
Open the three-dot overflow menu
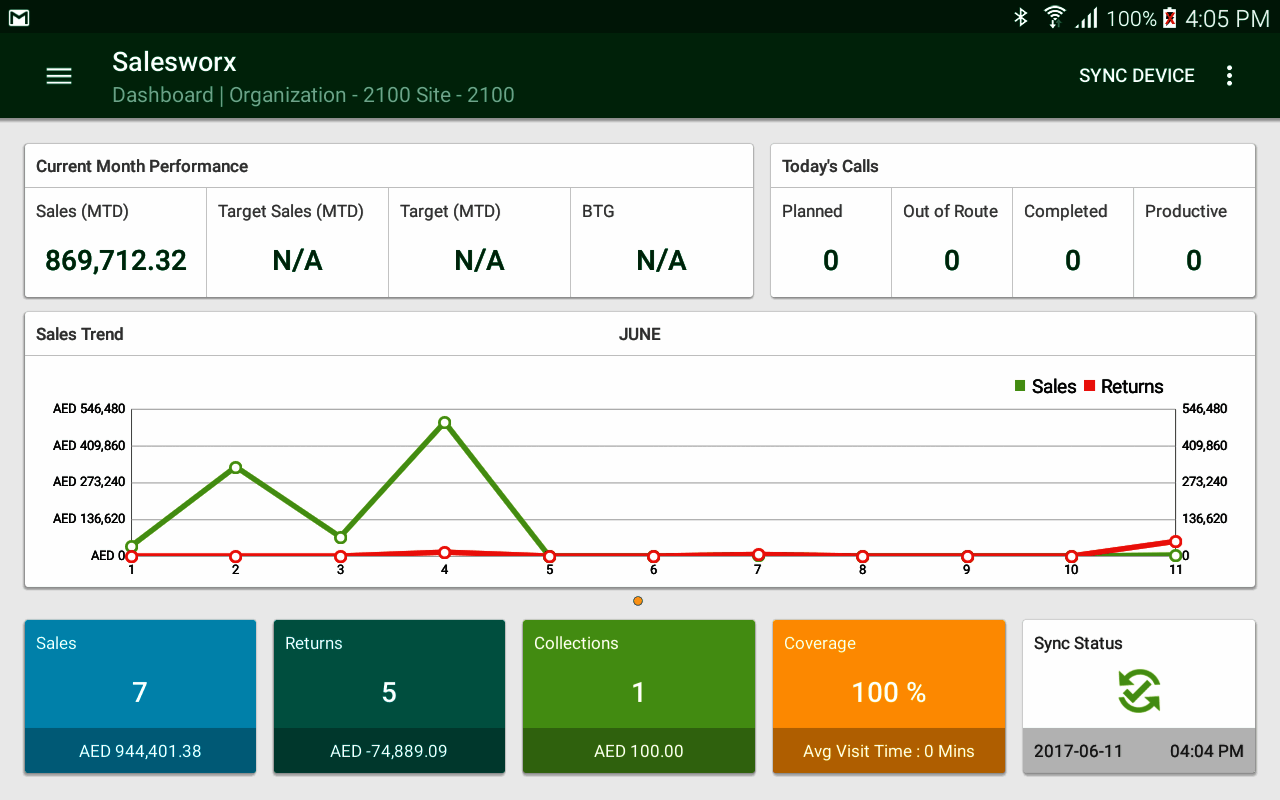pos(1229,76)
